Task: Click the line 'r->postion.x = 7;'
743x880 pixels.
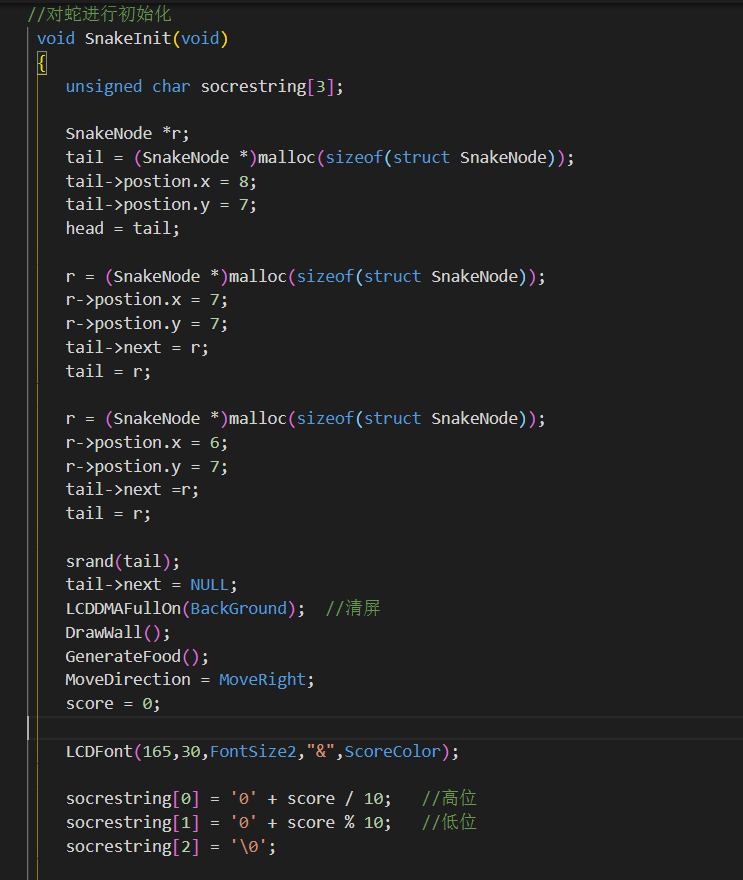Action: pos(146,300)
